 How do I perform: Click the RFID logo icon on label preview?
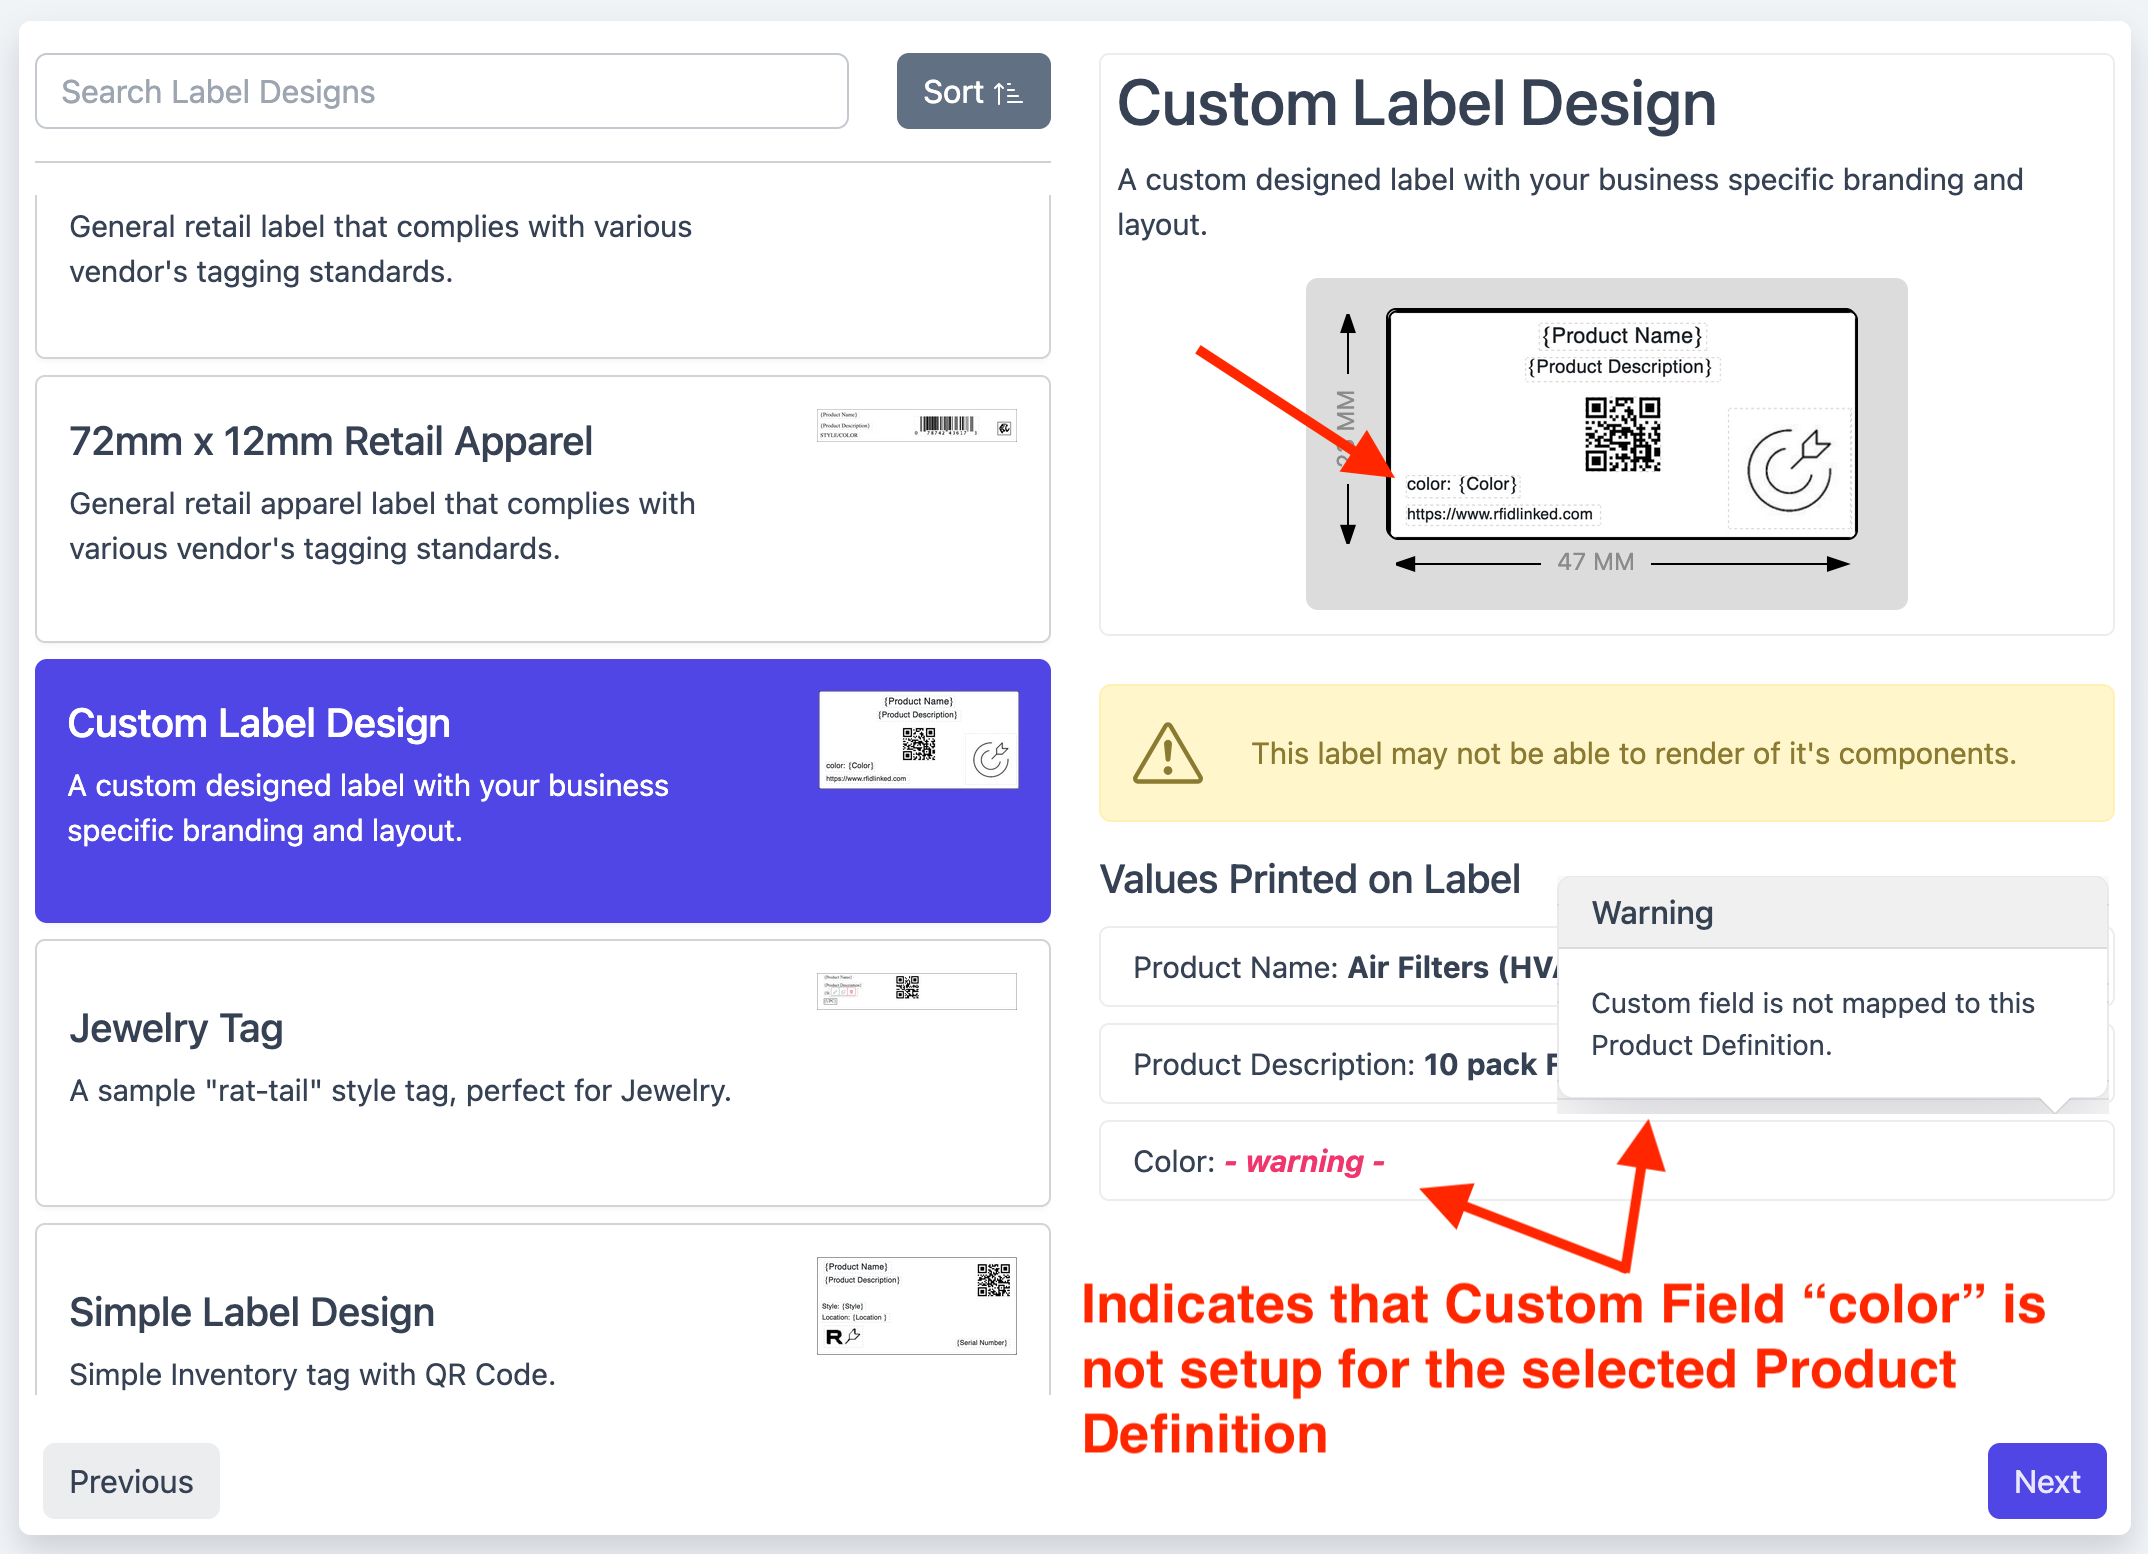tap(1788, 469)
